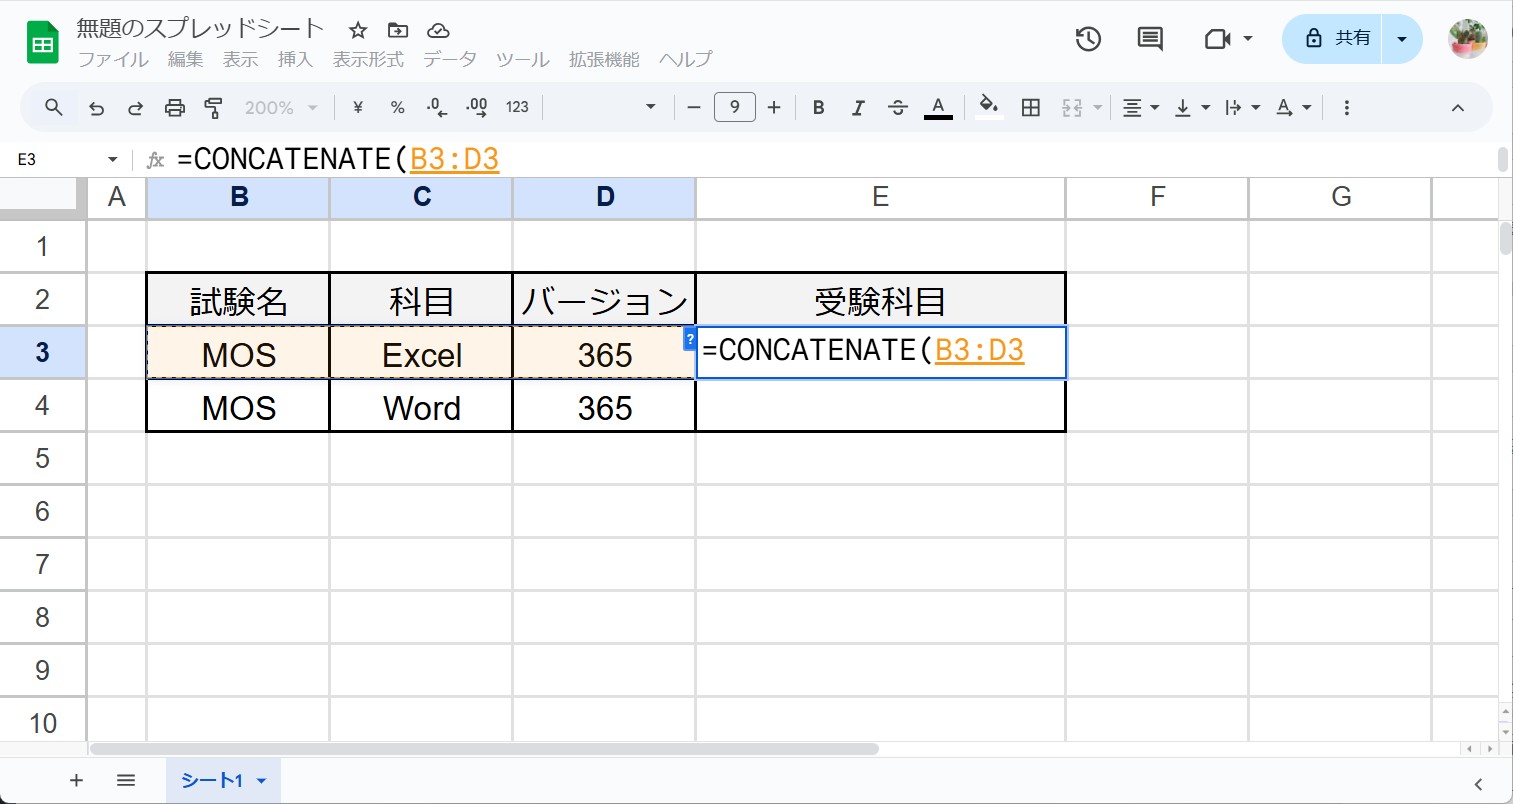
Task: Open the fill color picker
Action: pos(989,107)
